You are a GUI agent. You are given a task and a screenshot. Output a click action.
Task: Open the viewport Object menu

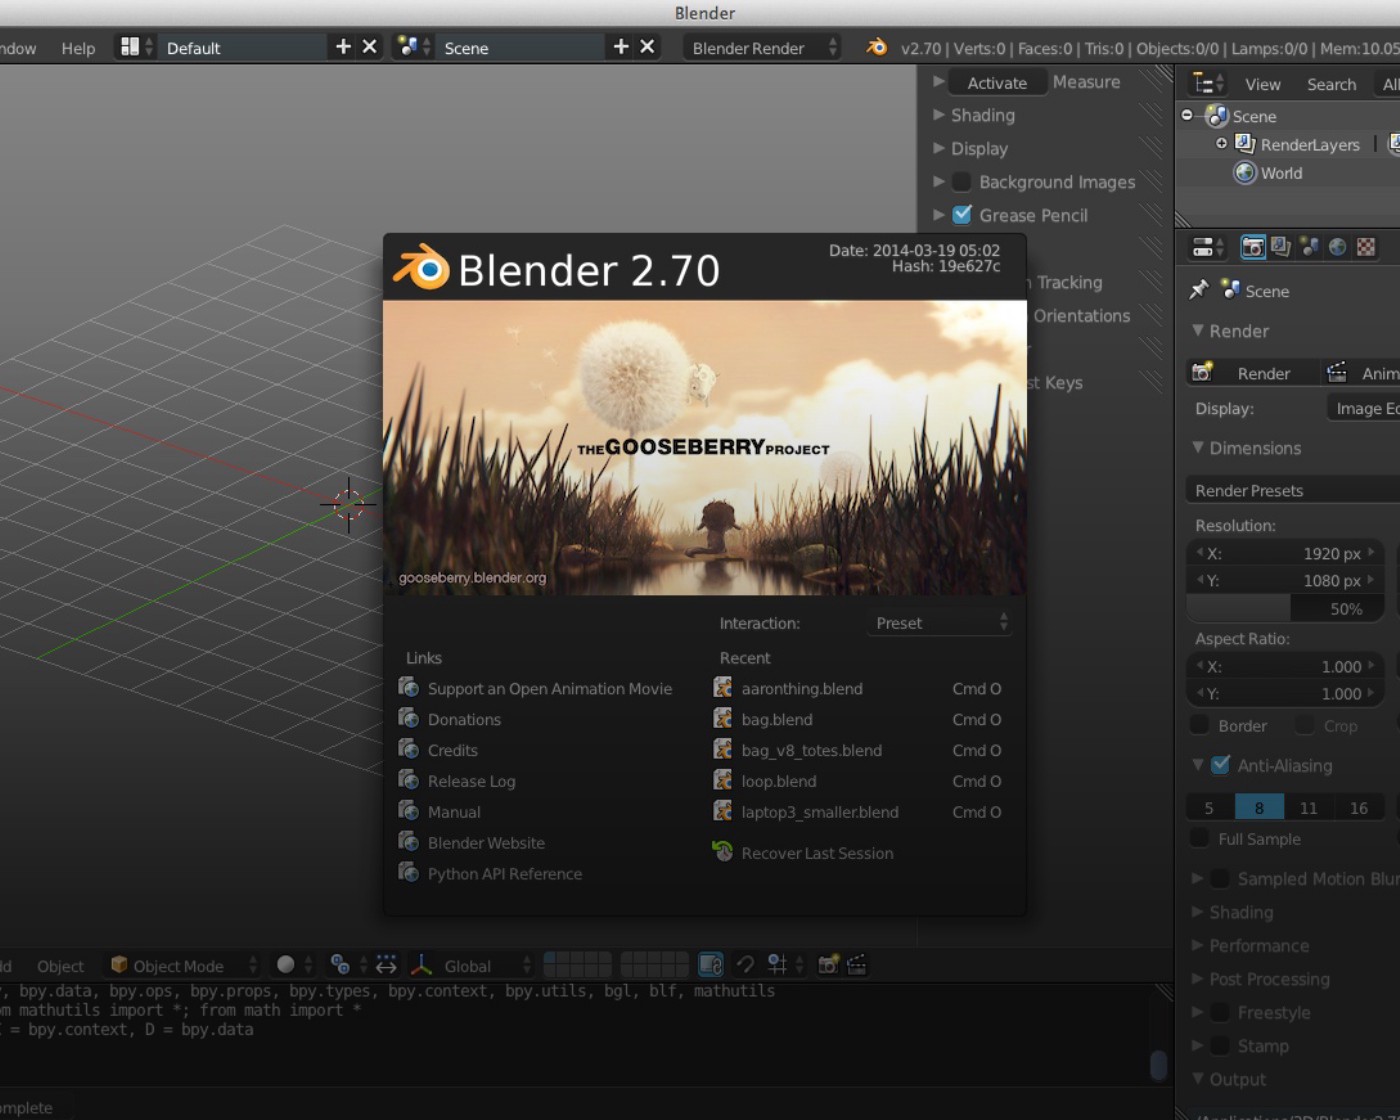tap(60, 966)
